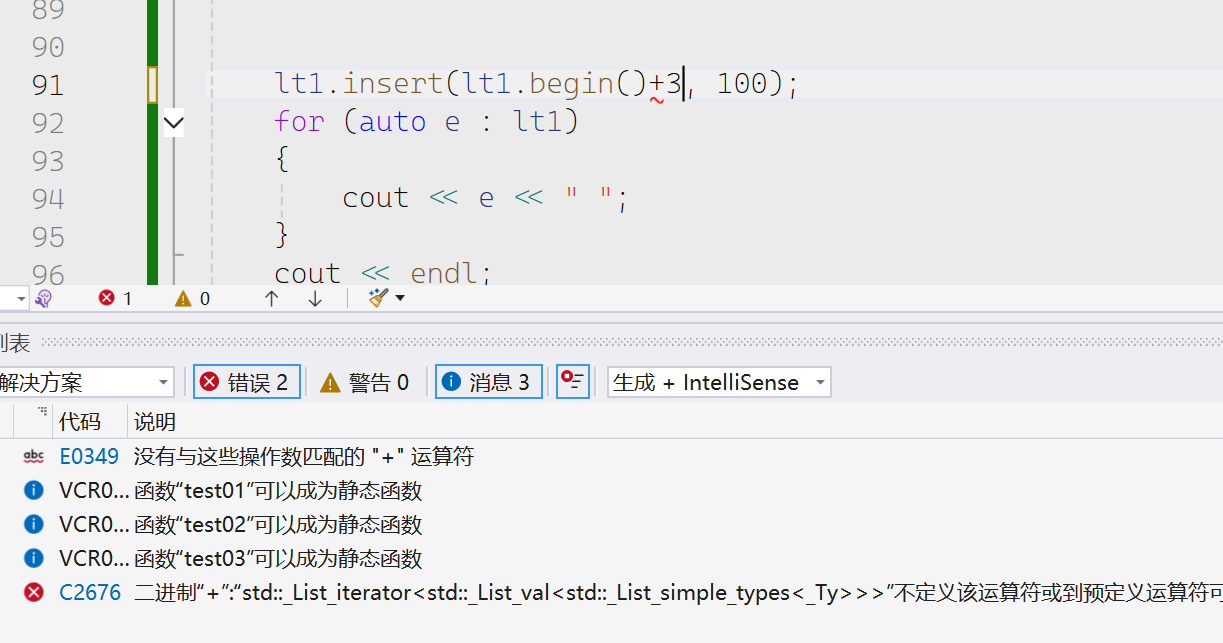Click the editor warning count indicator
This screenshot has width=1223, height=643.
[192, 298]
